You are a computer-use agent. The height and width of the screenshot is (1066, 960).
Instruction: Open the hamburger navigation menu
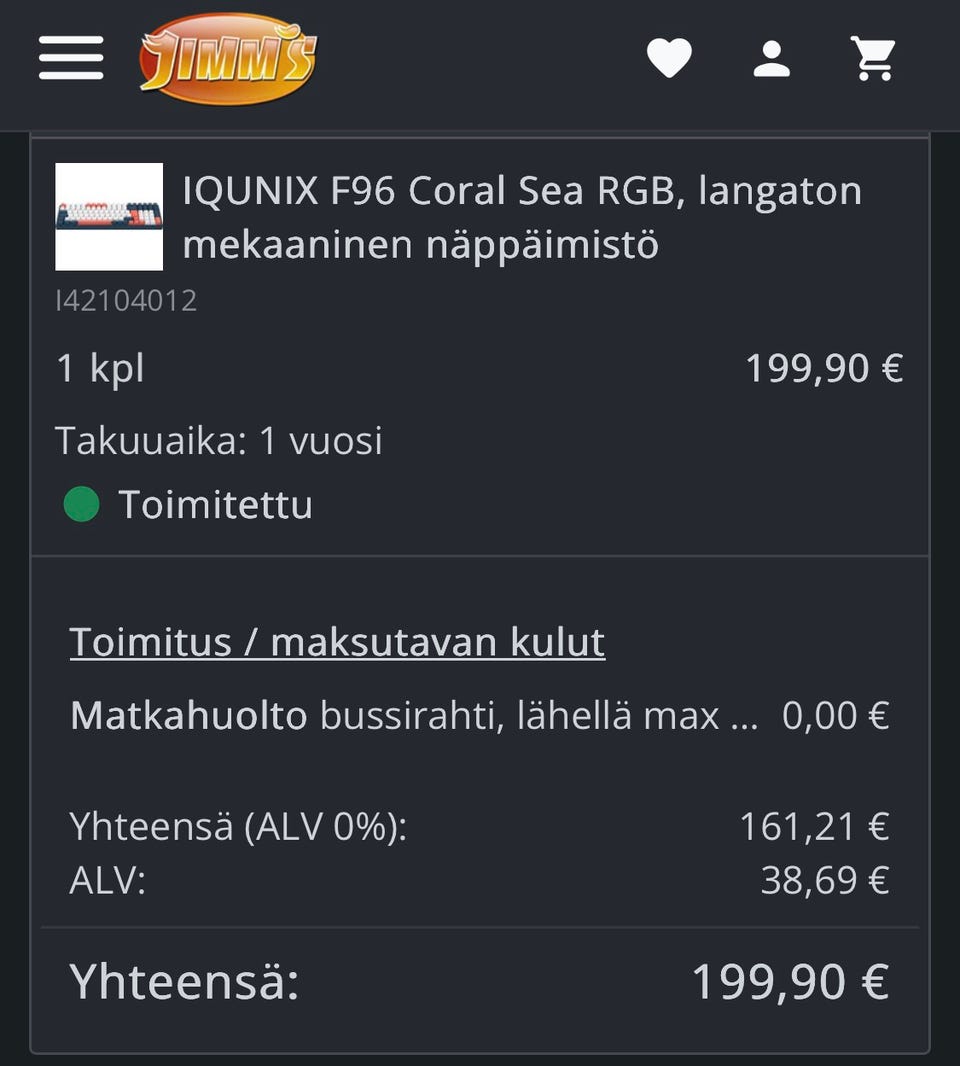tap(71, 58)
